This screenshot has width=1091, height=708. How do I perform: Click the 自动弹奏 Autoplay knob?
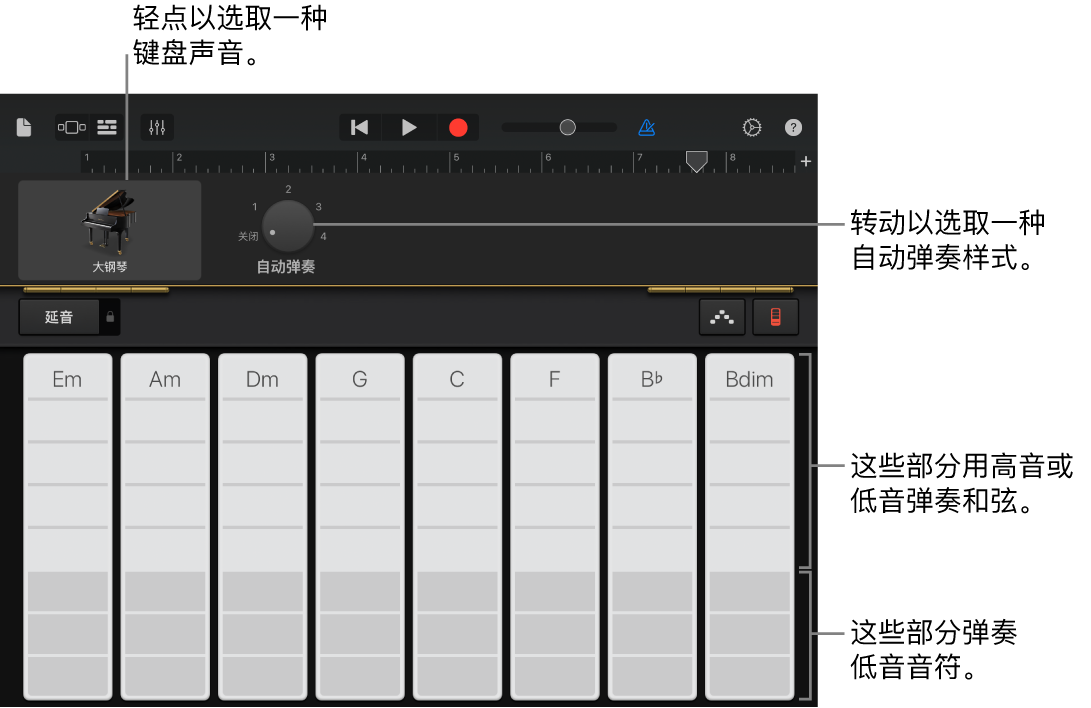(x=287, y=226)
